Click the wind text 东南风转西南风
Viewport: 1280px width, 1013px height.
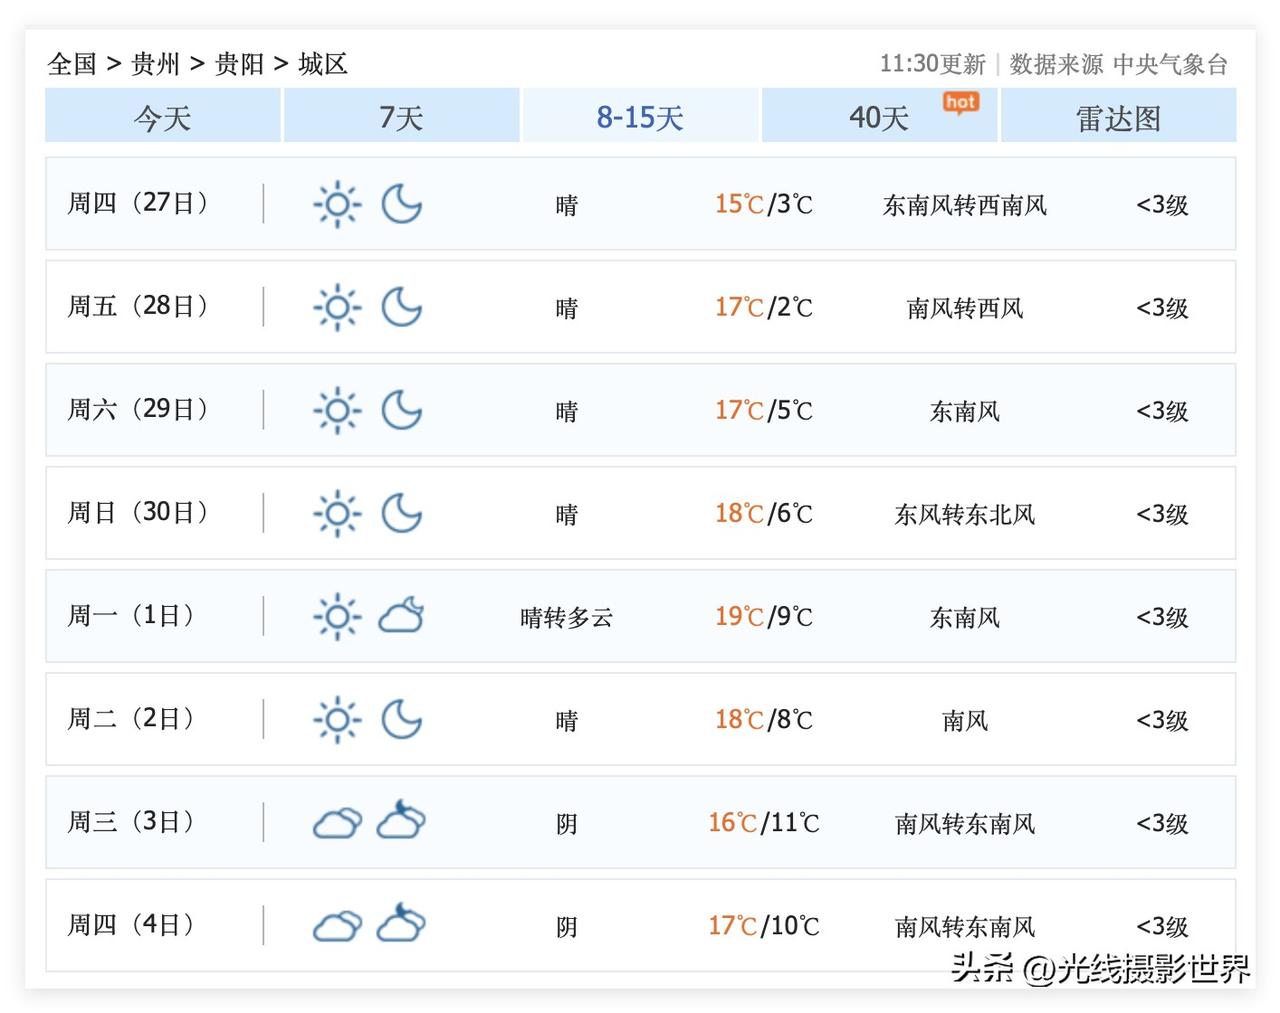[965, 205]
